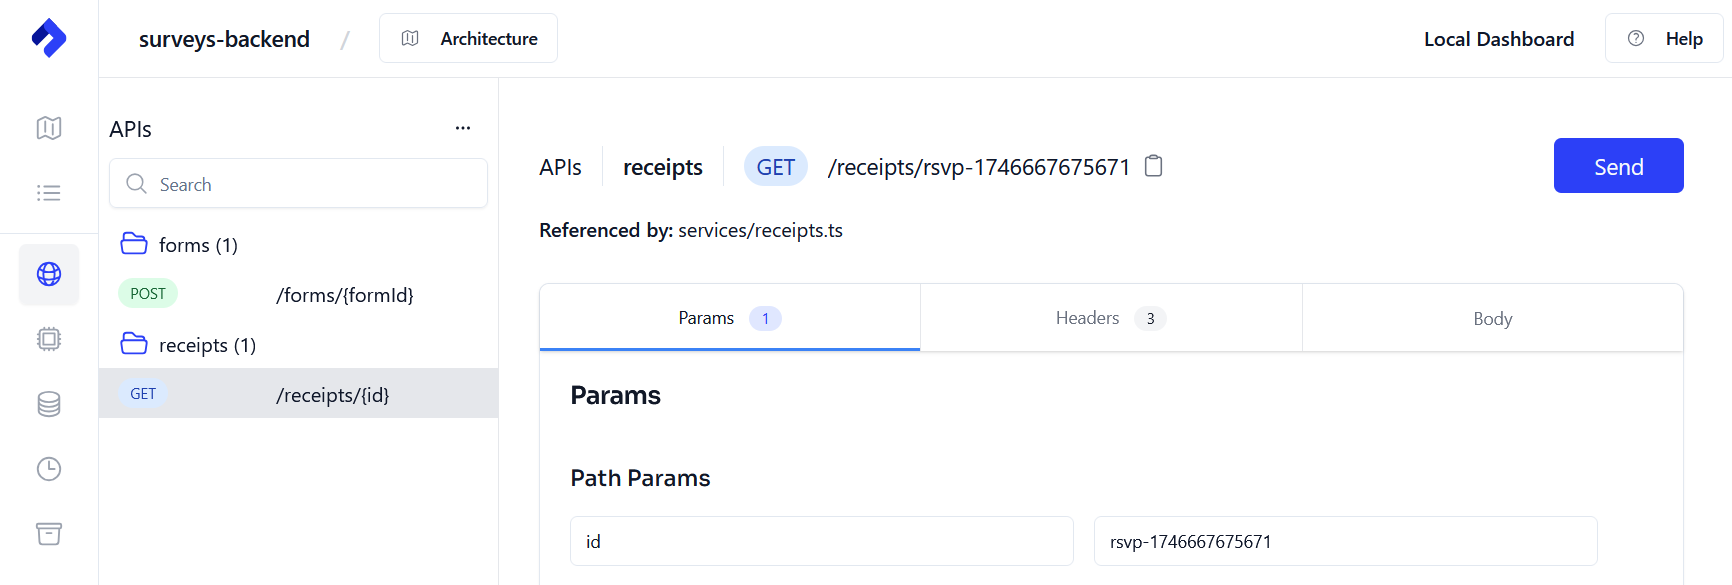Select the Params tab
This screenshot has width=1732, height=585.
click(x=729, y=318)
